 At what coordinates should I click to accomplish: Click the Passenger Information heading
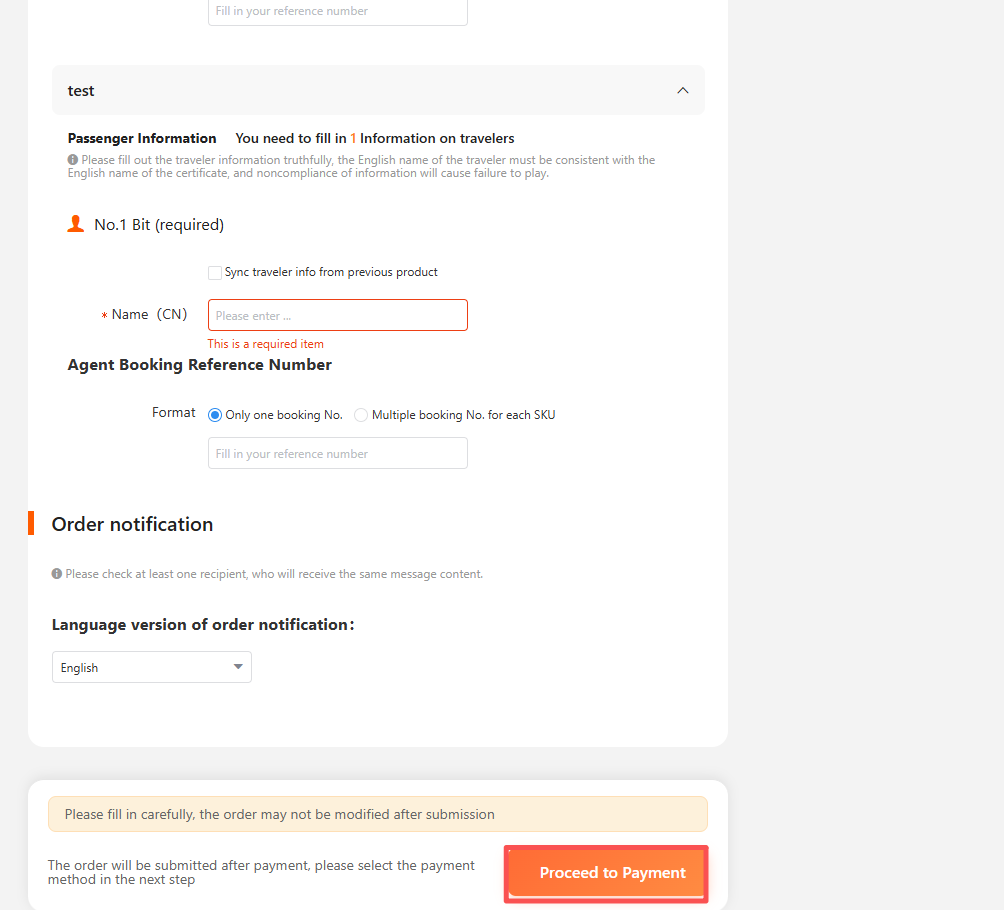click(x=142, y=138)
